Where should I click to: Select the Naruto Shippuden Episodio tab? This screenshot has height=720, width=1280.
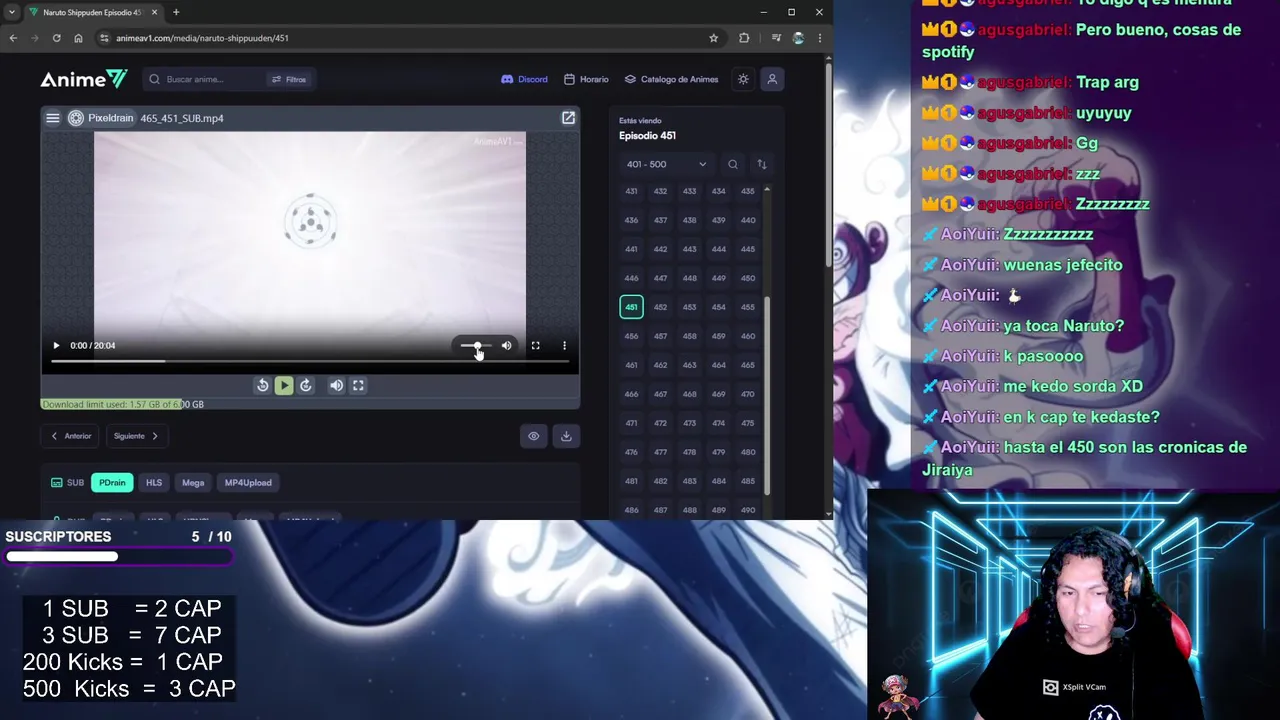91,12
